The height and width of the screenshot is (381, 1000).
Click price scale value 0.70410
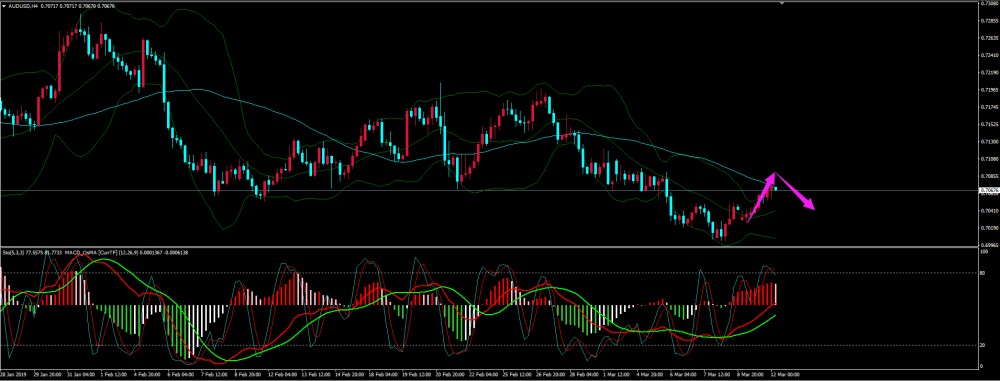(x=989, y=210)
